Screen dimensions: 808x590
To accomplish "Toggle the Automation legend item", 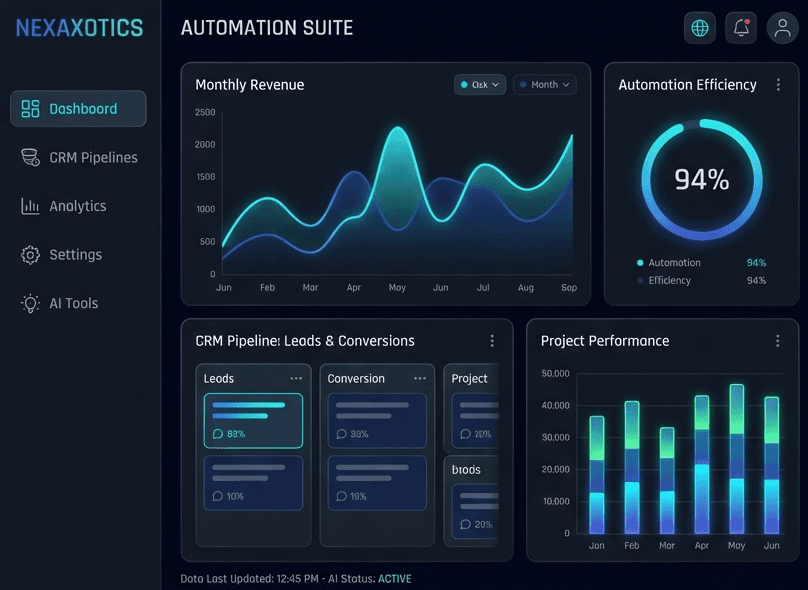I will [x=670, y=262].
